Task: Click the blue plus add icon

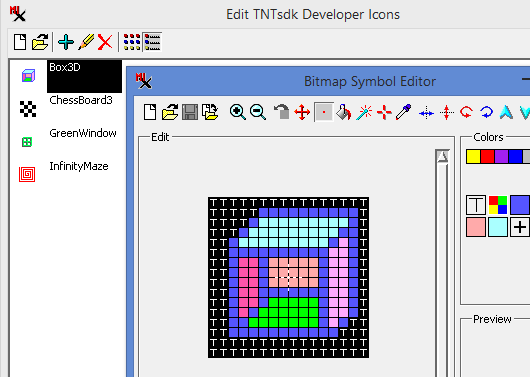Action: [x=66, y=42]
